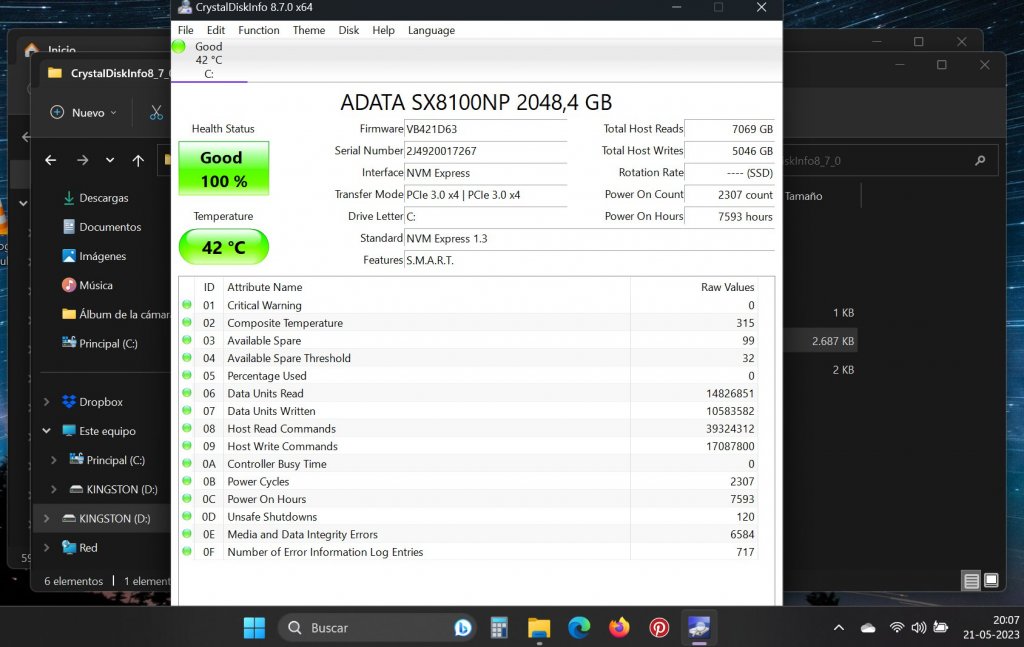Click the Nuevo button in File Explorer
Image resolution: width=1024 pixels, height=647 pixels.
coord(84,112)
